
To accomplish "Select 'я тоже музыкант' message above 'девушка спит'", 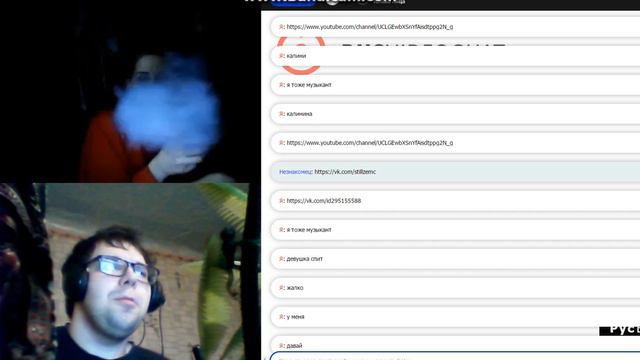I will coord(455,230).
